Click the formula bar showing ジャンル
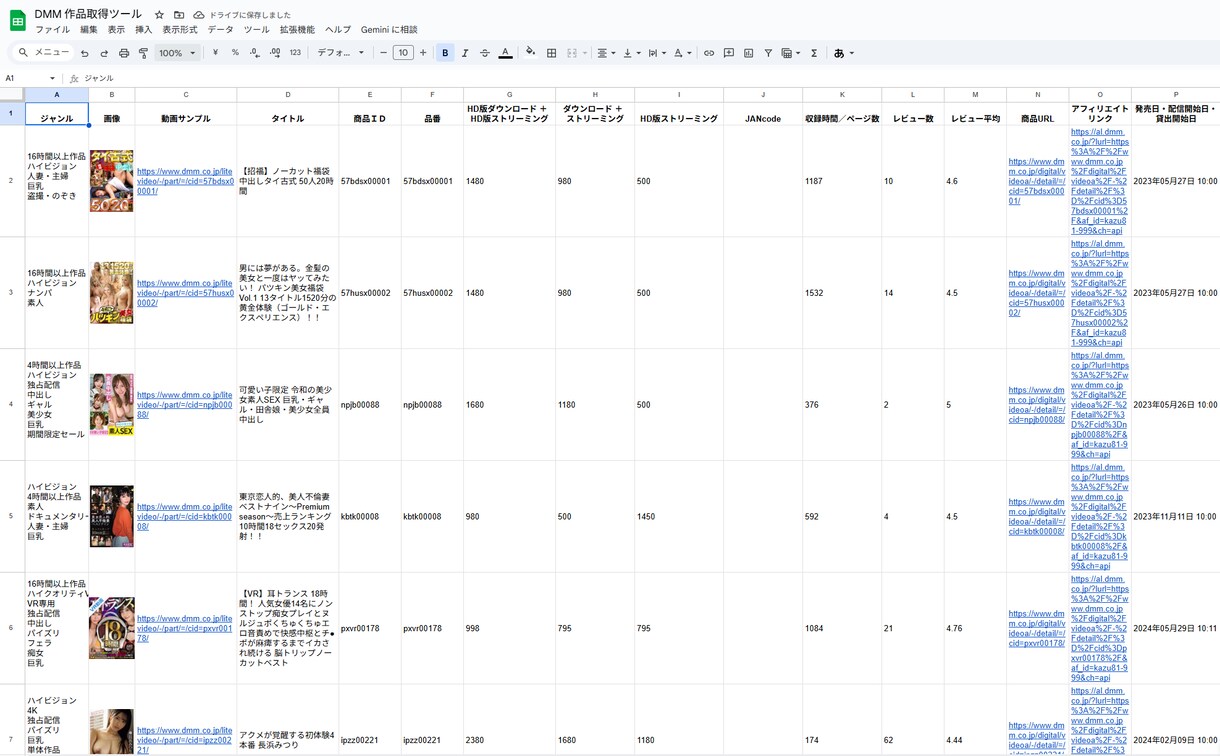1220x756 pixels. pyautogui.click(x=650, y=78)
